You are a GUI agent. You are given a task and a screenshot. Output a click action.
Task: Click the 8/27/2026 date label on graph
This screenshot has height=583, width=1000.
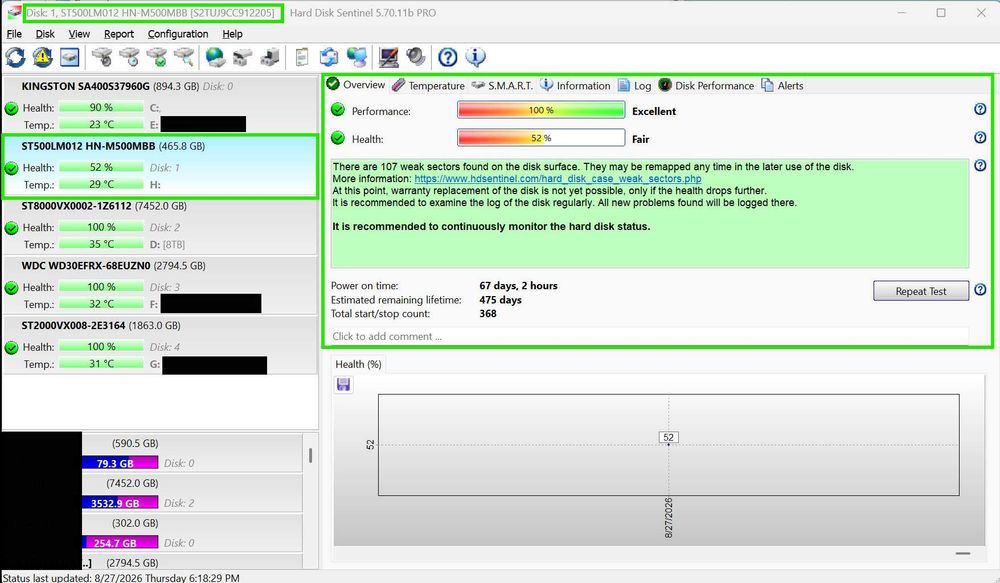click(668, 518)
